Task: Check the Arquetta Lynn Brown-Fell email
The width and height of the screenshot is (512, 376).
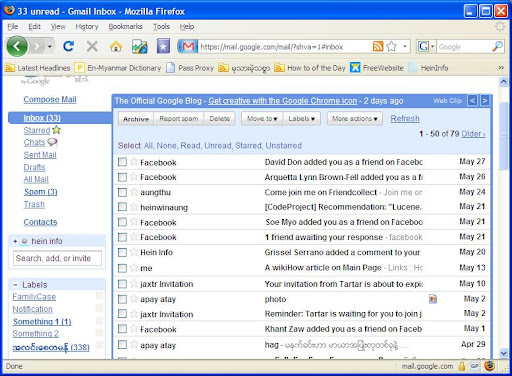Action: point(122,177)
